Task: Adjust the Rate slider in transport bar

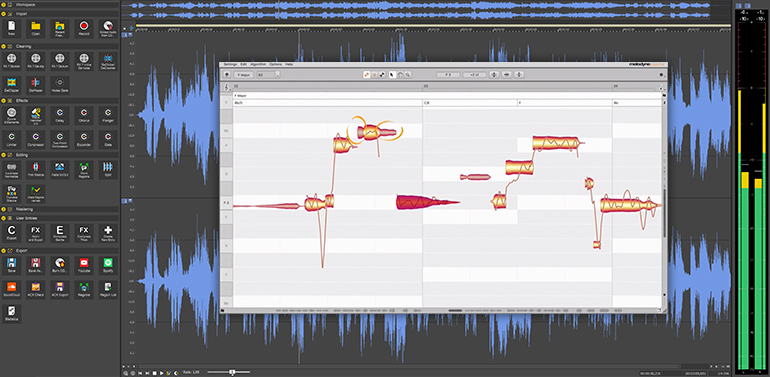Action: 232,372
